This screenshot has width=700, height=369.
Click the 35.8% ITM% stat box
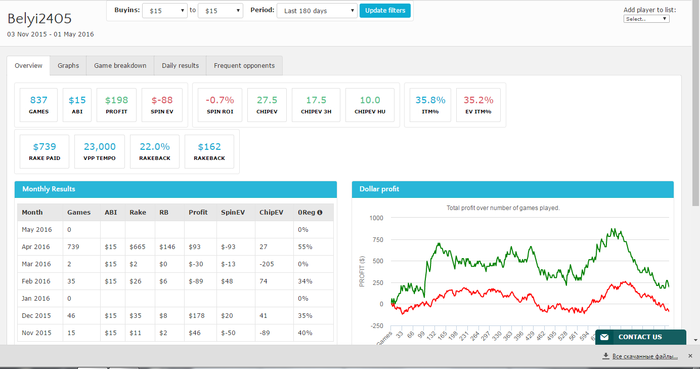click(430, 105)
